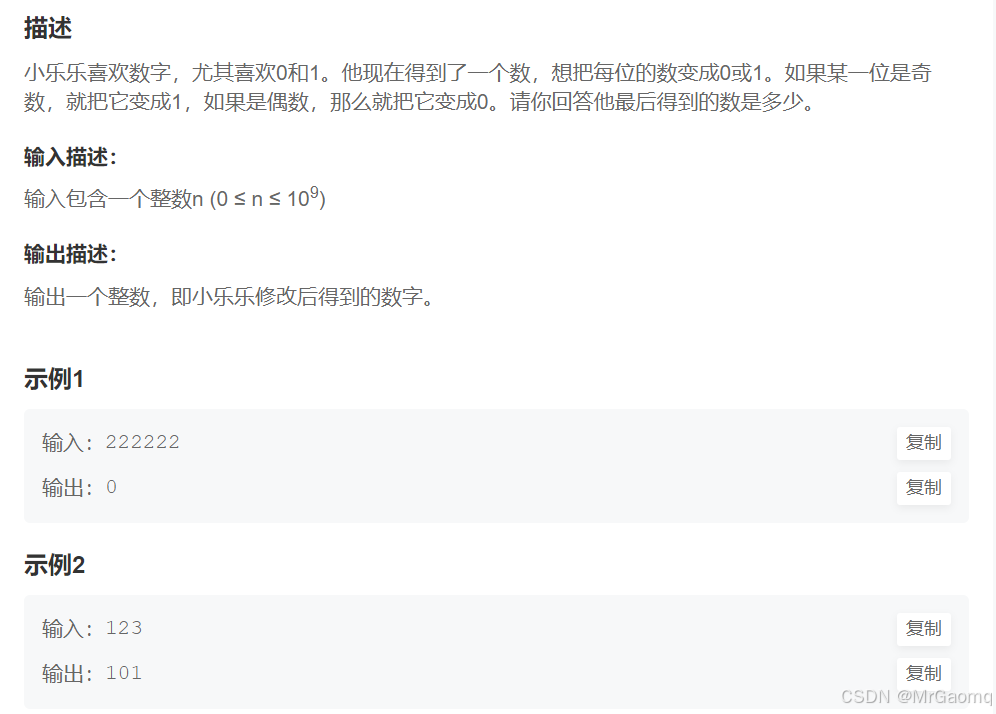
Task: Click the 101 sample output text
Action: point(124,673)
